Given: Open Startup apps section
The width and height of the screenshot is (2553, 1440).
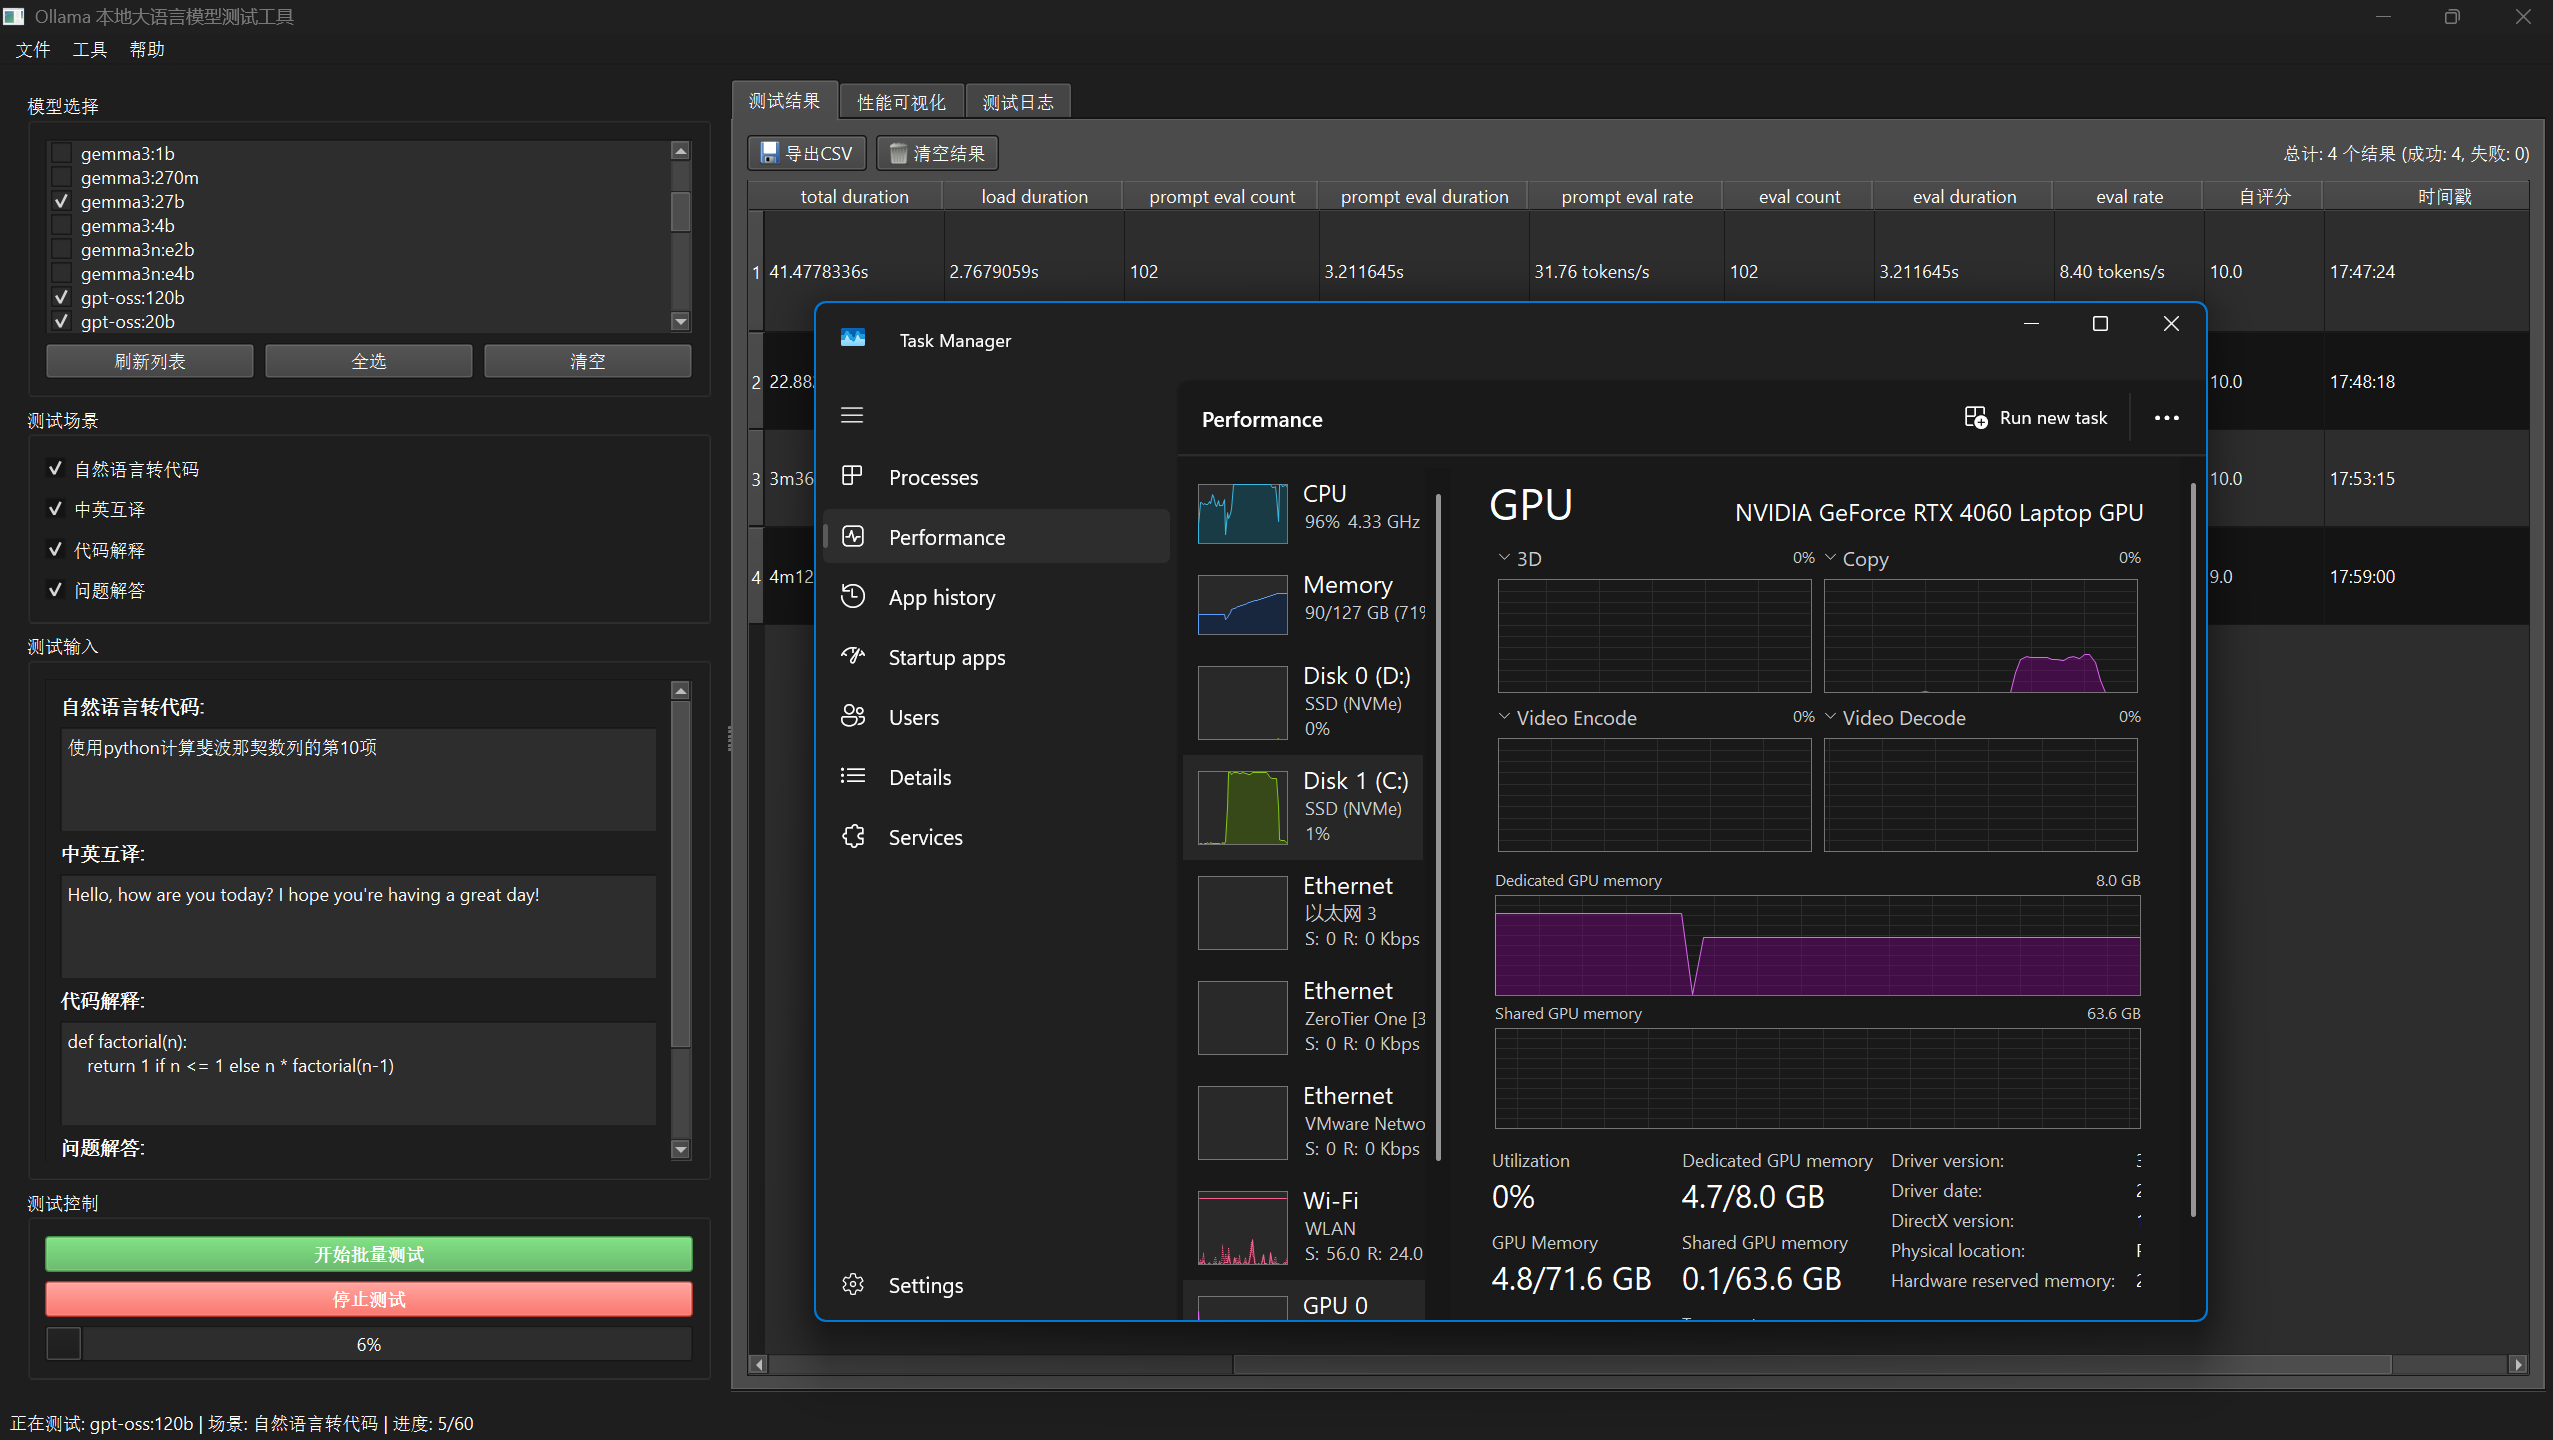Looking at the screenshot, I should point(946,657).
